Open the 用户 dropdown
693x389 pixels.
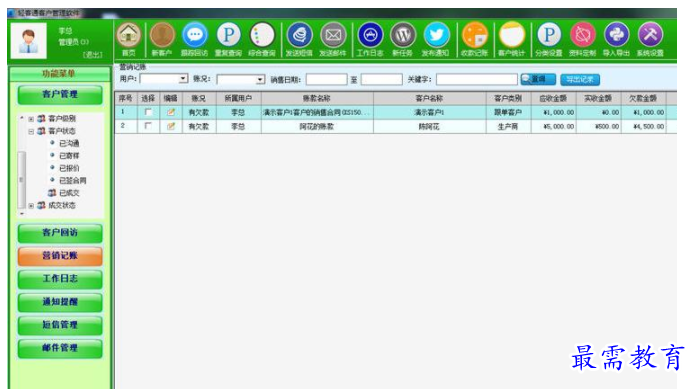[183, 79]
